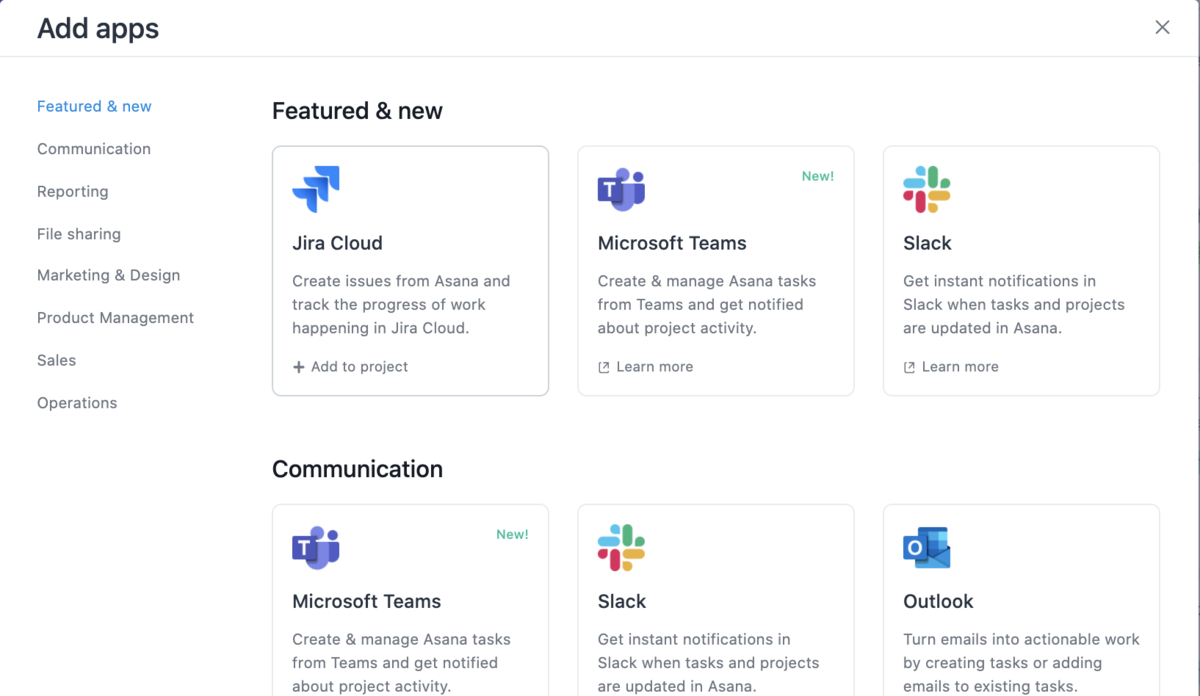Open Communication category in sidebar
Image resolution: width=1200 pixels, height=696 pixels.
point(94,149)
